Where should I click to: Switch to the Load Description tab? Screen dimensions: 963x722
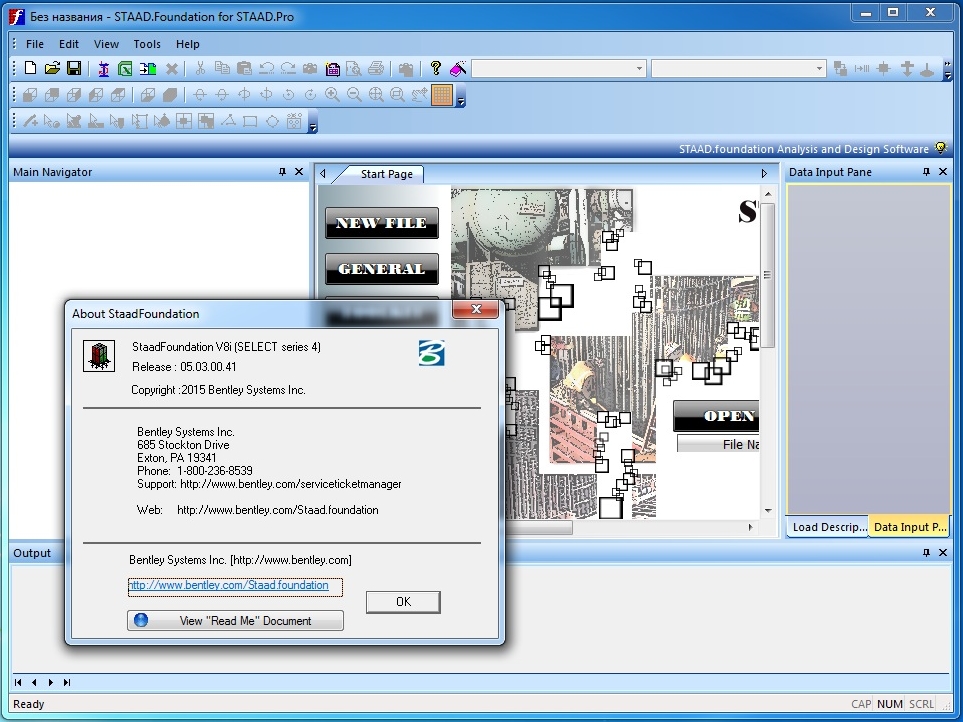828,527
